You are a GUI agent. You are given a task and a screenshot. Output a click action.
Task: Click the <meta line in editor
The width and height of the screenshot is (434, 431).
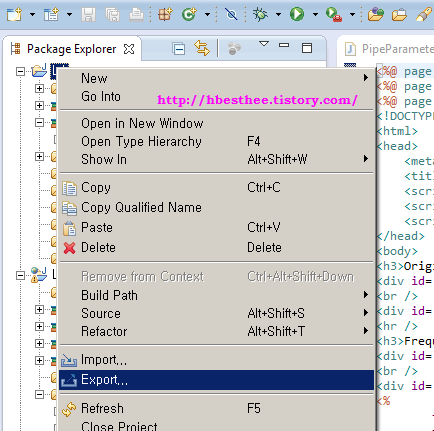coord(419,161)
